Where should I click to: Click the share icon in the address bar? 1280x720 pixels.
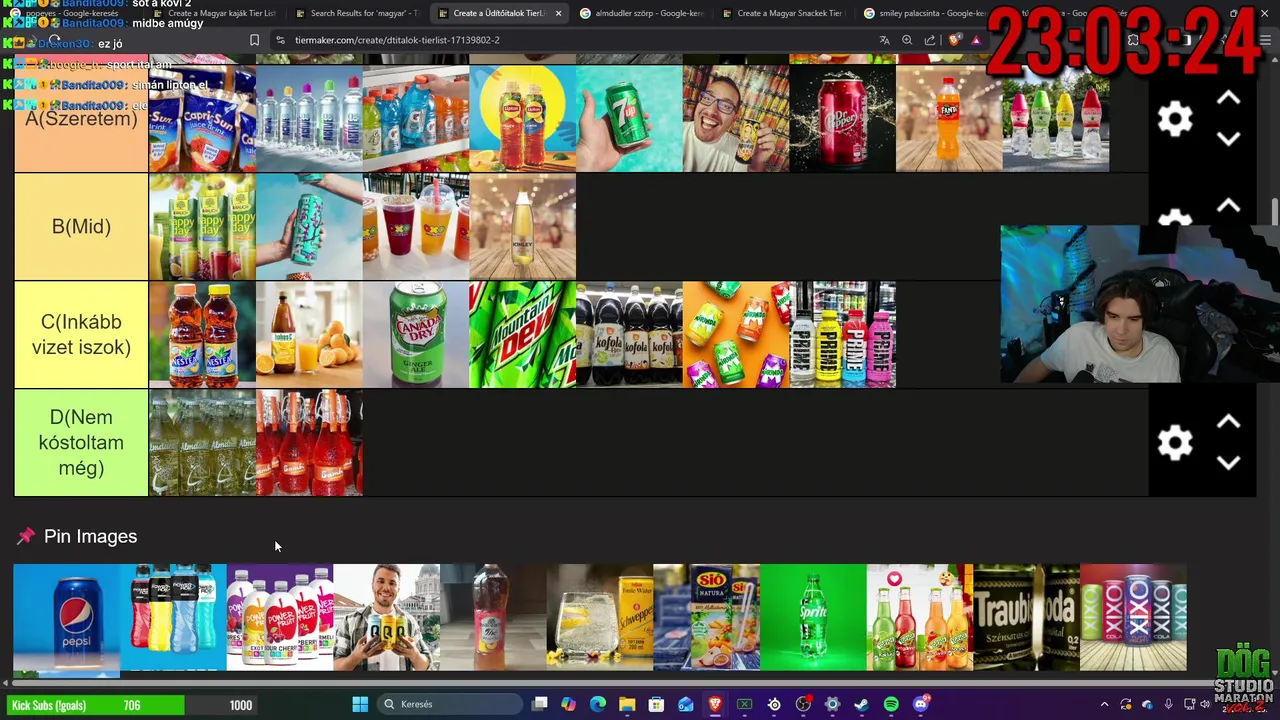pos(930,40)
